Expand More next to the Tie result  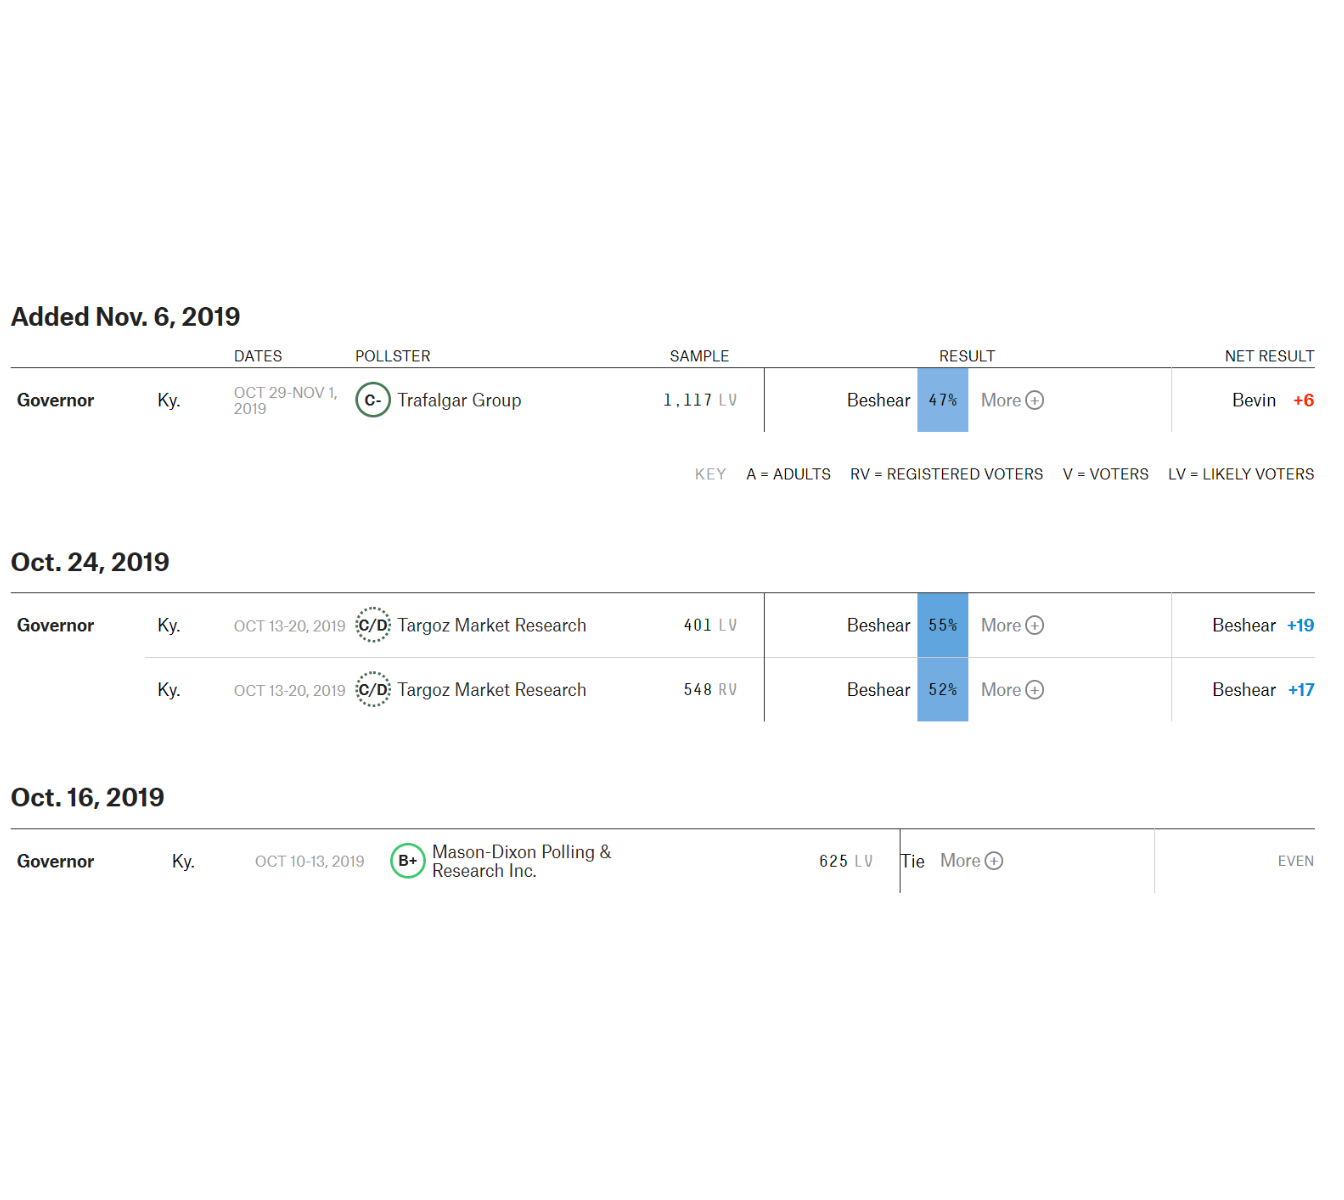click(x=971, y=861)
